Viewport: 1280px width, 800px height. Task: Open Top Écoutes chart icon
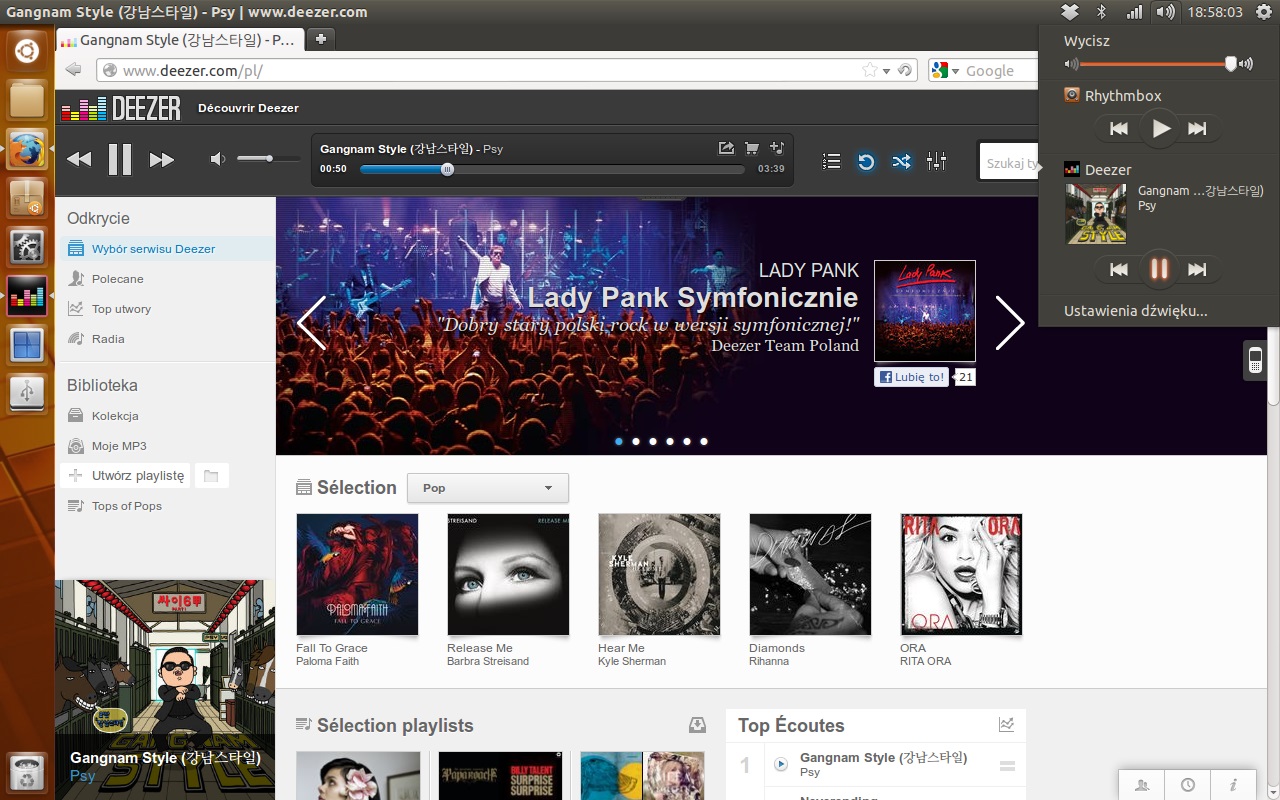click(1006, 724)
